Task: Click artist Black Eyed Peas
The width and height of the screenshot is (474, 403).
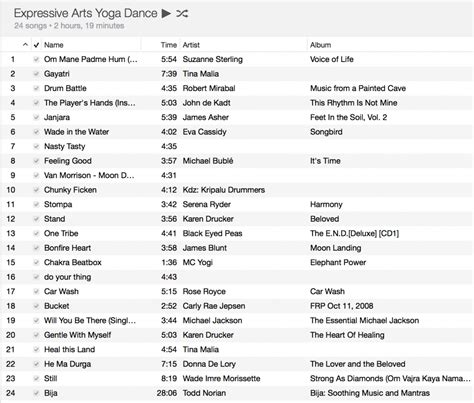Action: pyautogui.click(x=212, y=233)
